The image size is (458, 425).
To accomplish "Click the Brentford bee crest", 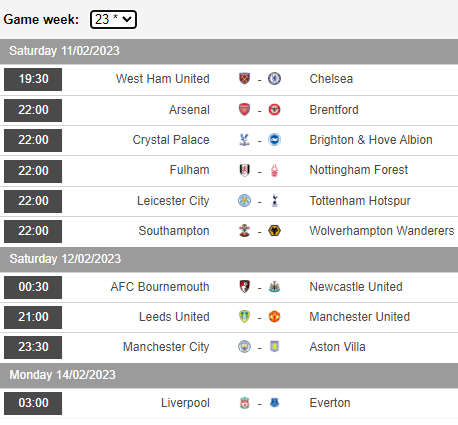I will pyautogui.click(x=274, y=110).
